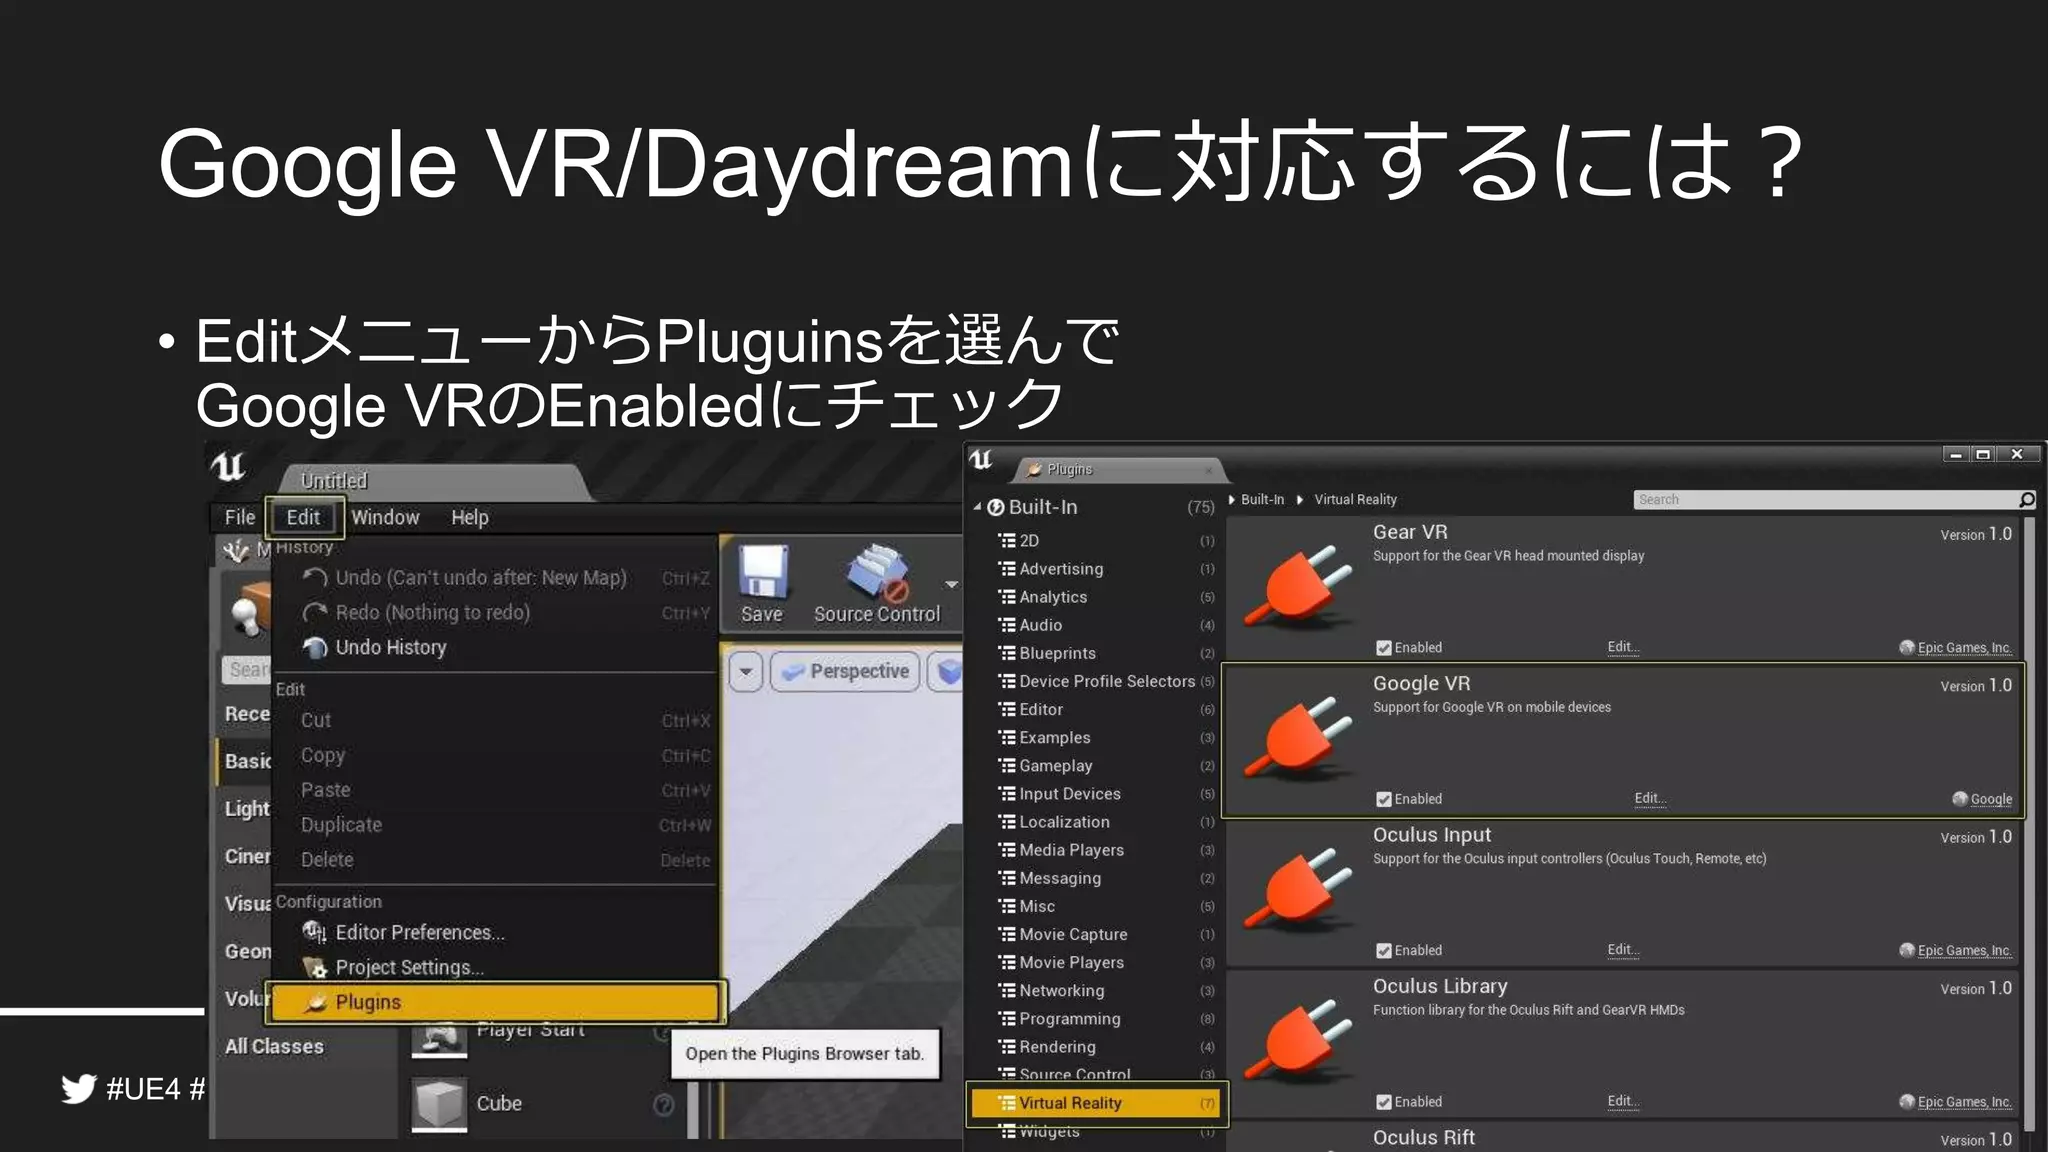Open the Google vendor link
2048x1152 pixels.
coord(1991,799)
